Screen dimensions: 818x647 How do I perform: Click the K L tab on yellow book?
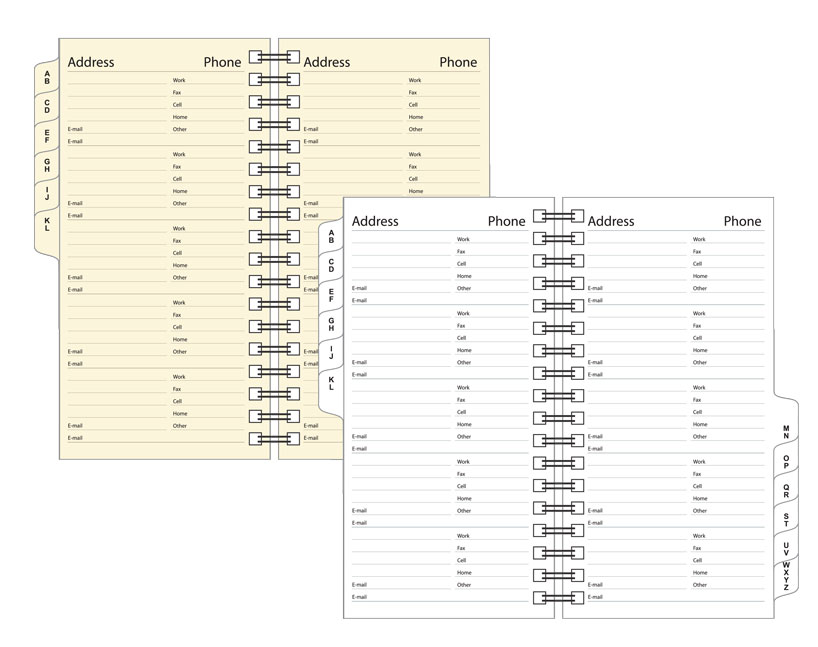(46, 225)
